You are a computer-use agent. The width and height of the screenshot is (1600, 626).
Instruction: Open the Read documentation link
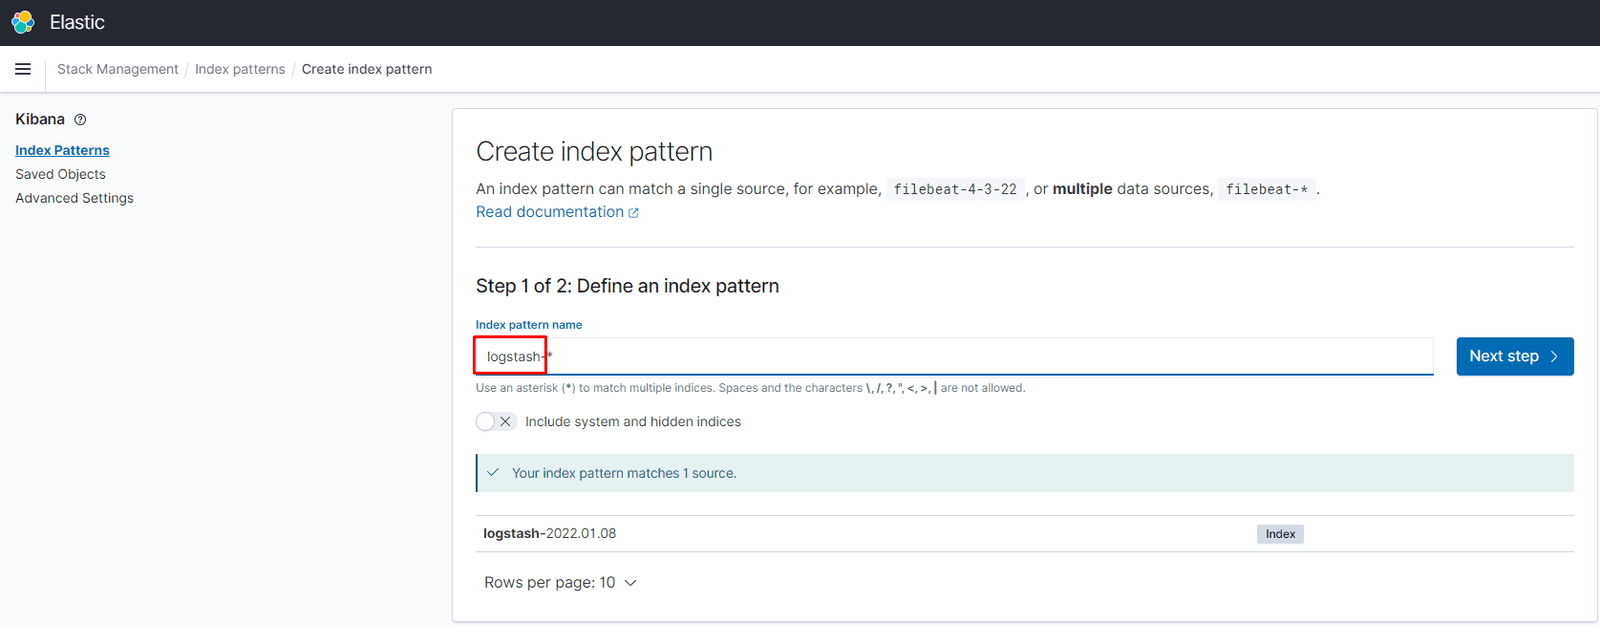pos(550,212)
